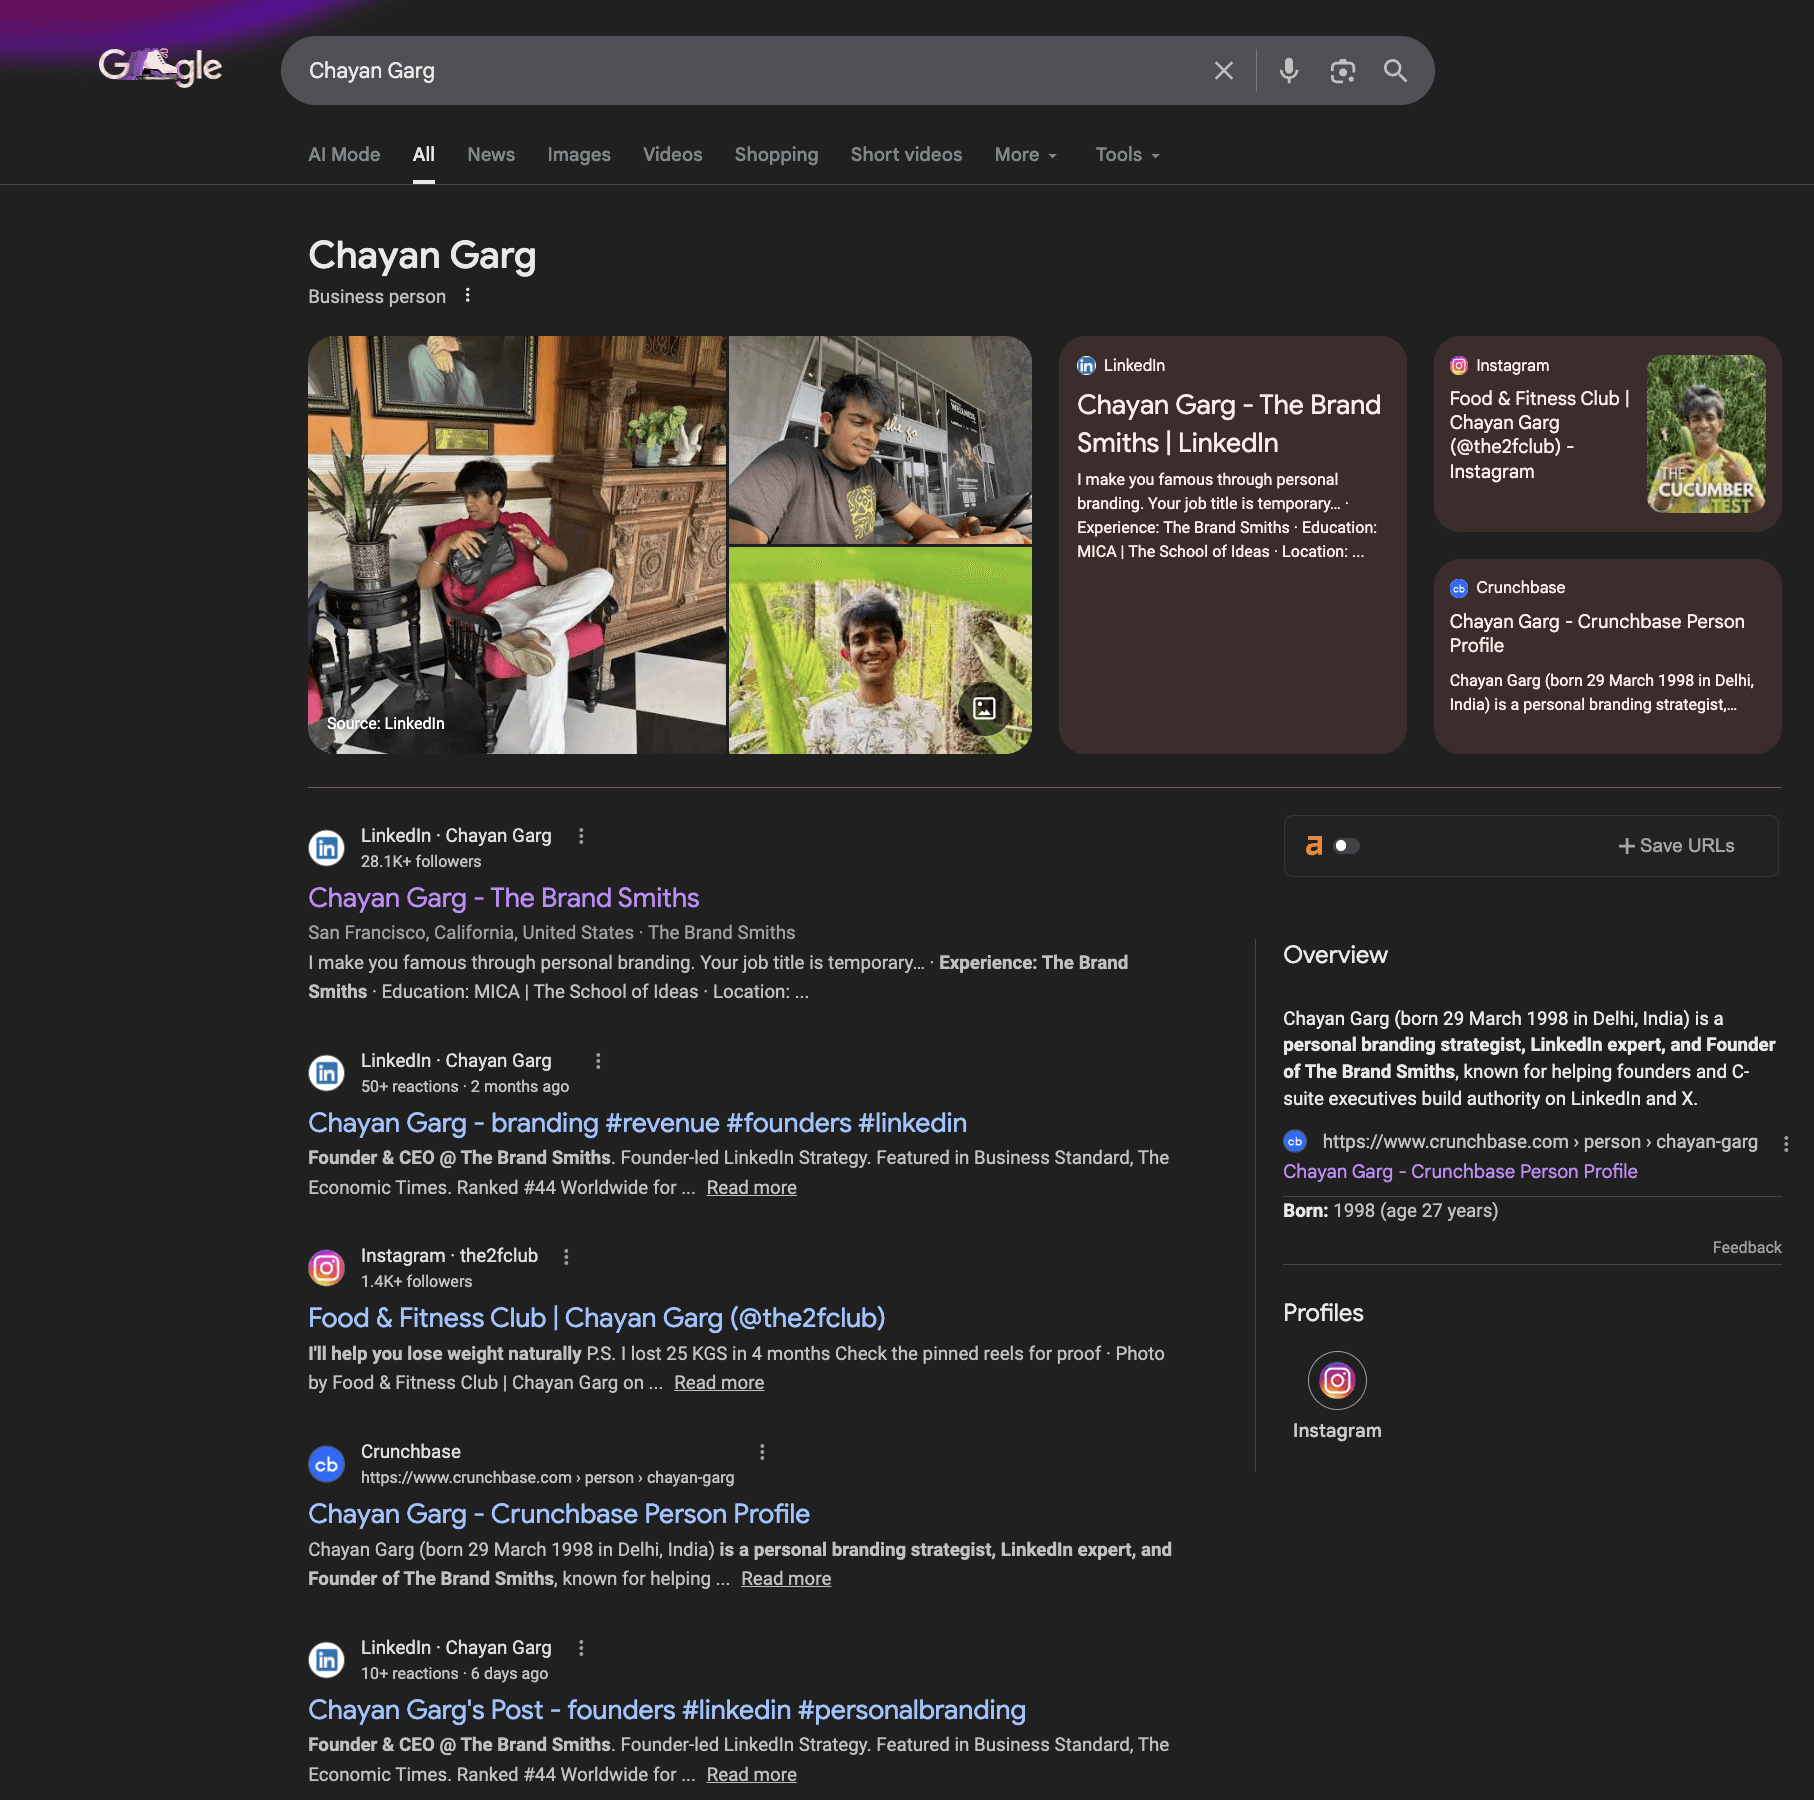Screen dimensions: 1814x1800
Task: Click the orange 'a' extension icon
Action: (1314, 846)
